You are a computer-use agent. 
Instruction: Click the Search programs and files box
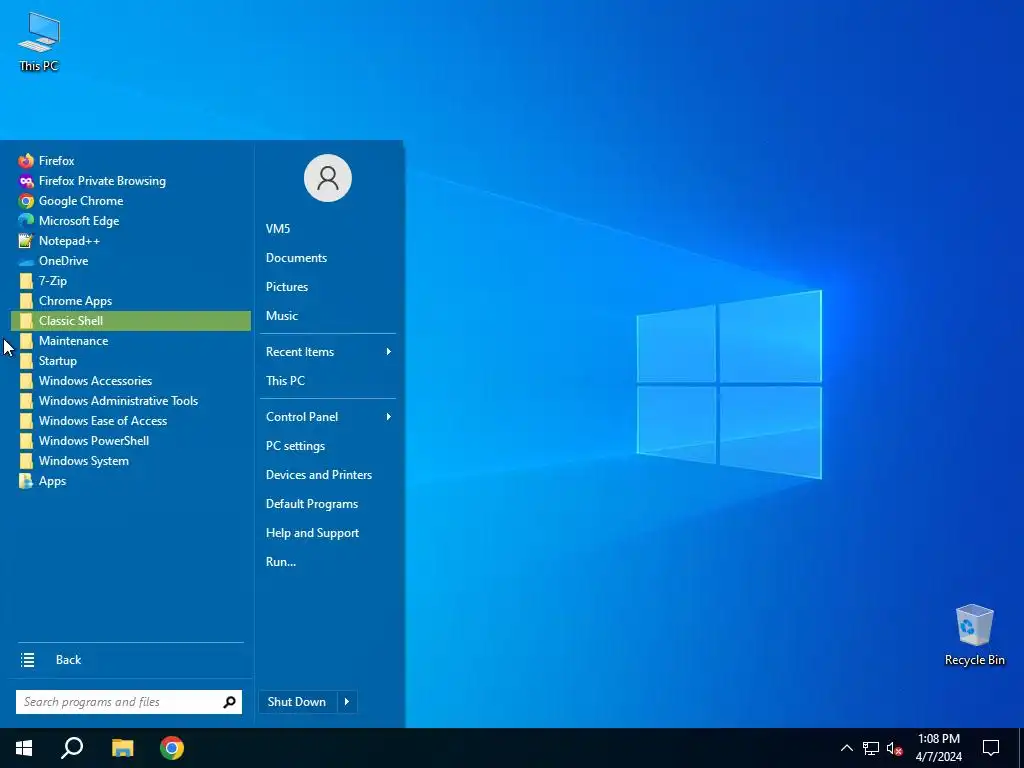pos(129,702)
